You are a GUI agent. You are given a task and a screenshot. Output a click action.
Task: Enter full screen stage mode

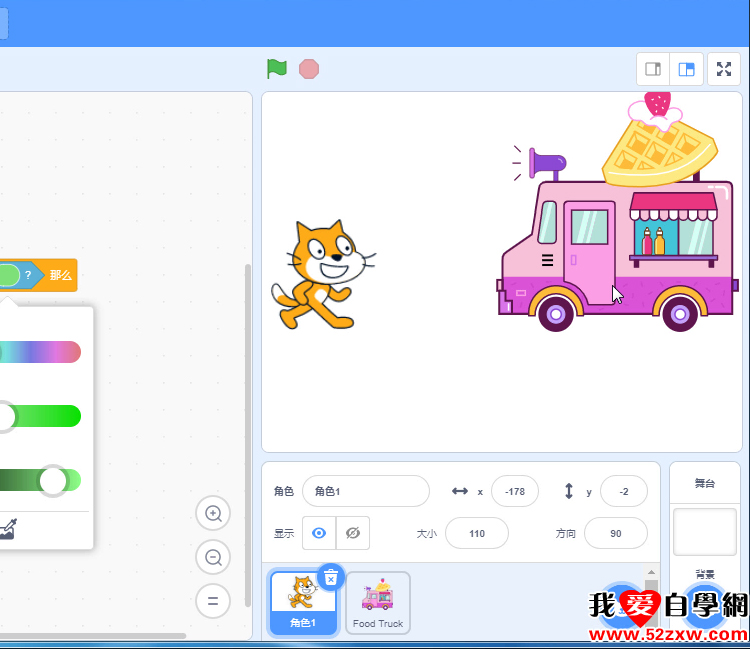[724, 69]
